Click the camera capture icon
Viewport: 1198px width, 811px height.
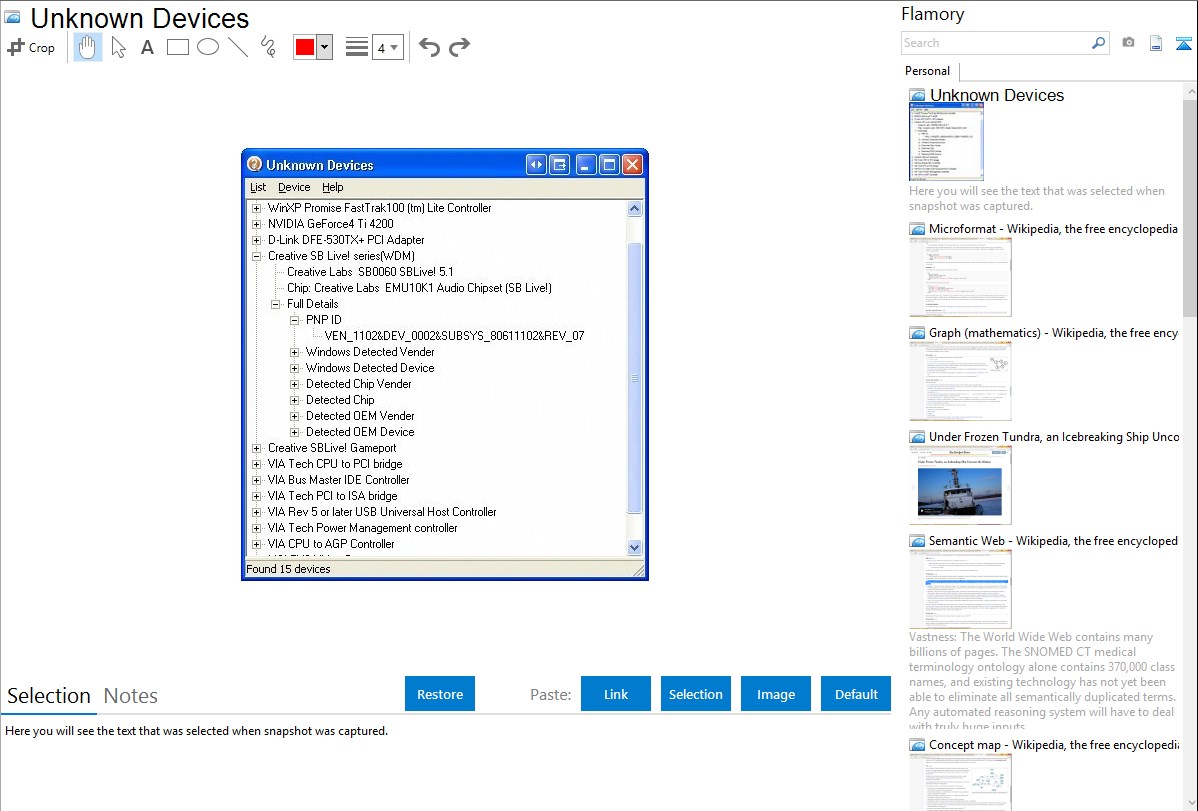click(x=1128, y=43)
